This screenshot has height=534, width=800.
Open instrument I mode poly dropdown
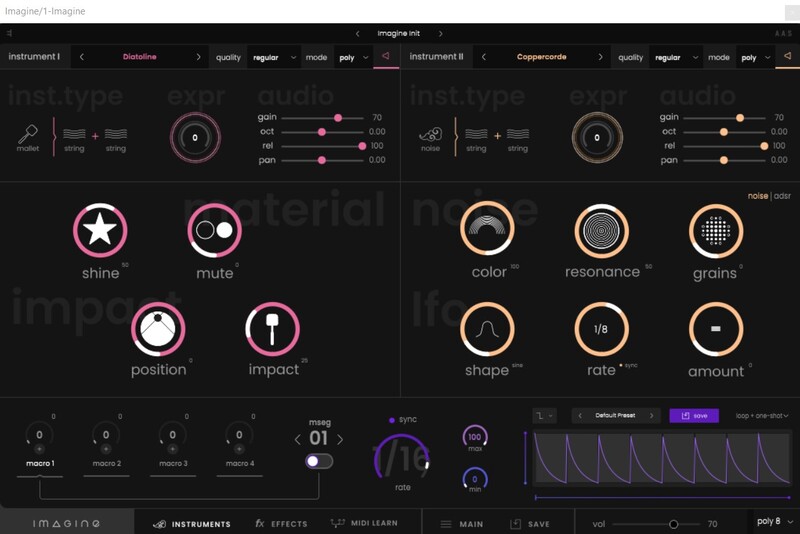[x=354, y=57]
